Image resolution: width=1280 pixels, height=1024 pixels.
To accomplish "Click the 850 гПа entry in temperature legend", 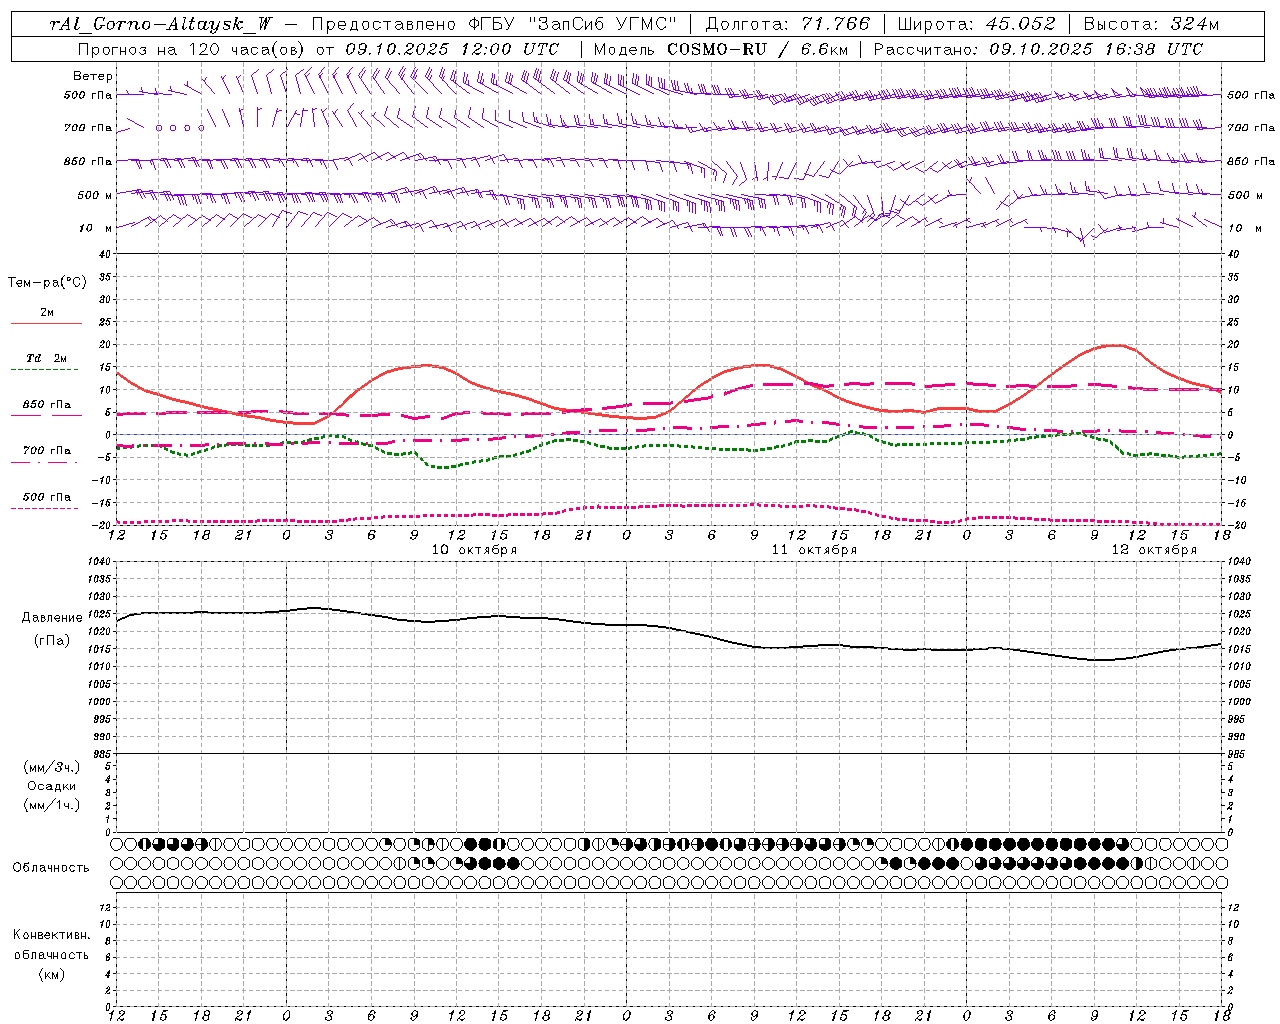I will 47,405.
